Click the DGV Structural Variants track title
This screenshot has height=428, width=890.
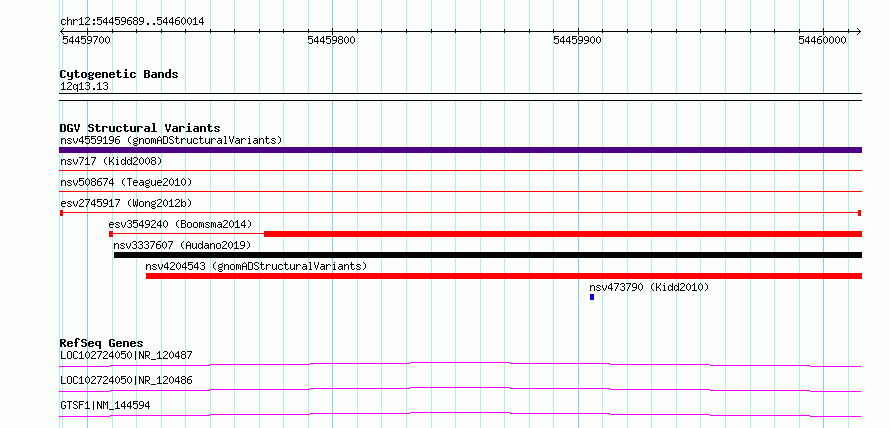pyautogui.click(x=140, y=128)
